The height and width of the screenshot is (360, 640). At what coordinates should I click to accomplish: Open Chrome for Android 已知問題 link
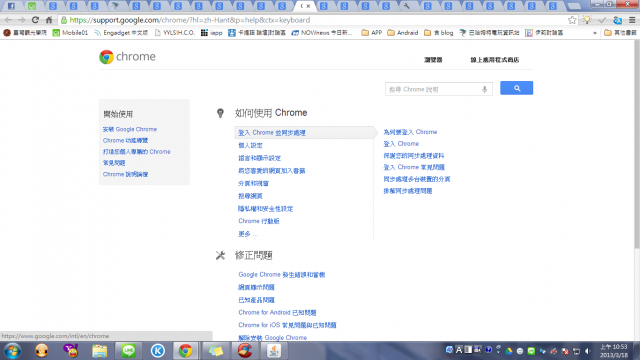click(x=277, y=313)
